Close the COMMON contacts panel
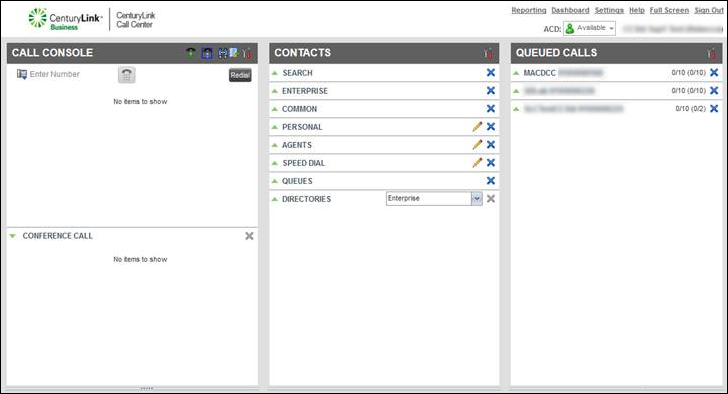Screen dimensions: 728x394 point(491,109)
